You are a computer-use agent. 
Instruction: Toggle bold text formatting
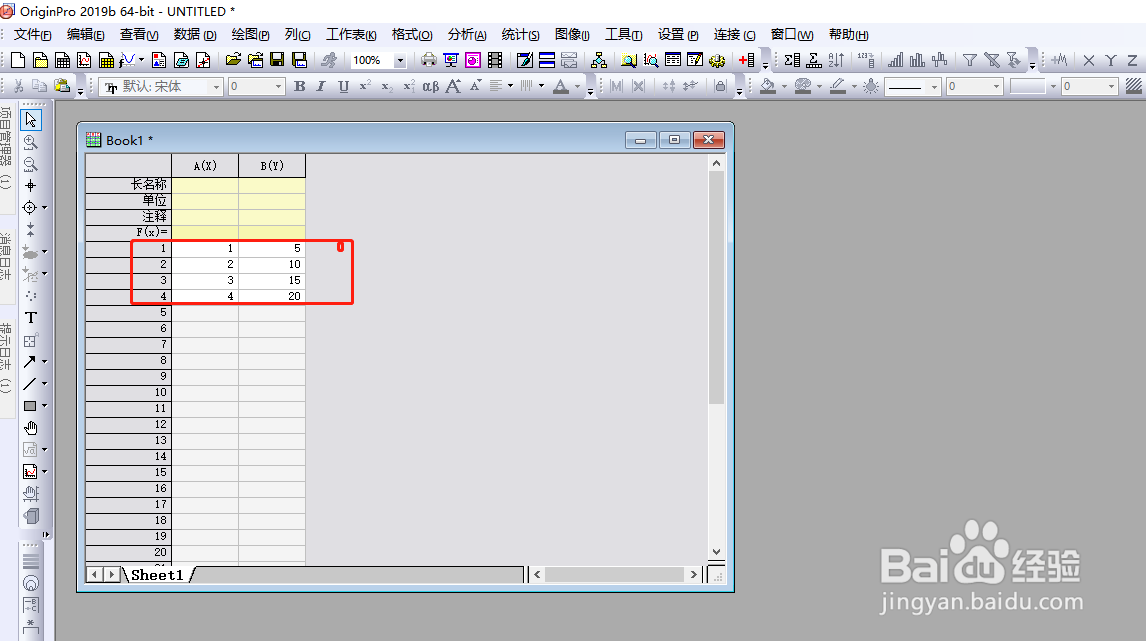pyautogui.click(x=300, y=86)
